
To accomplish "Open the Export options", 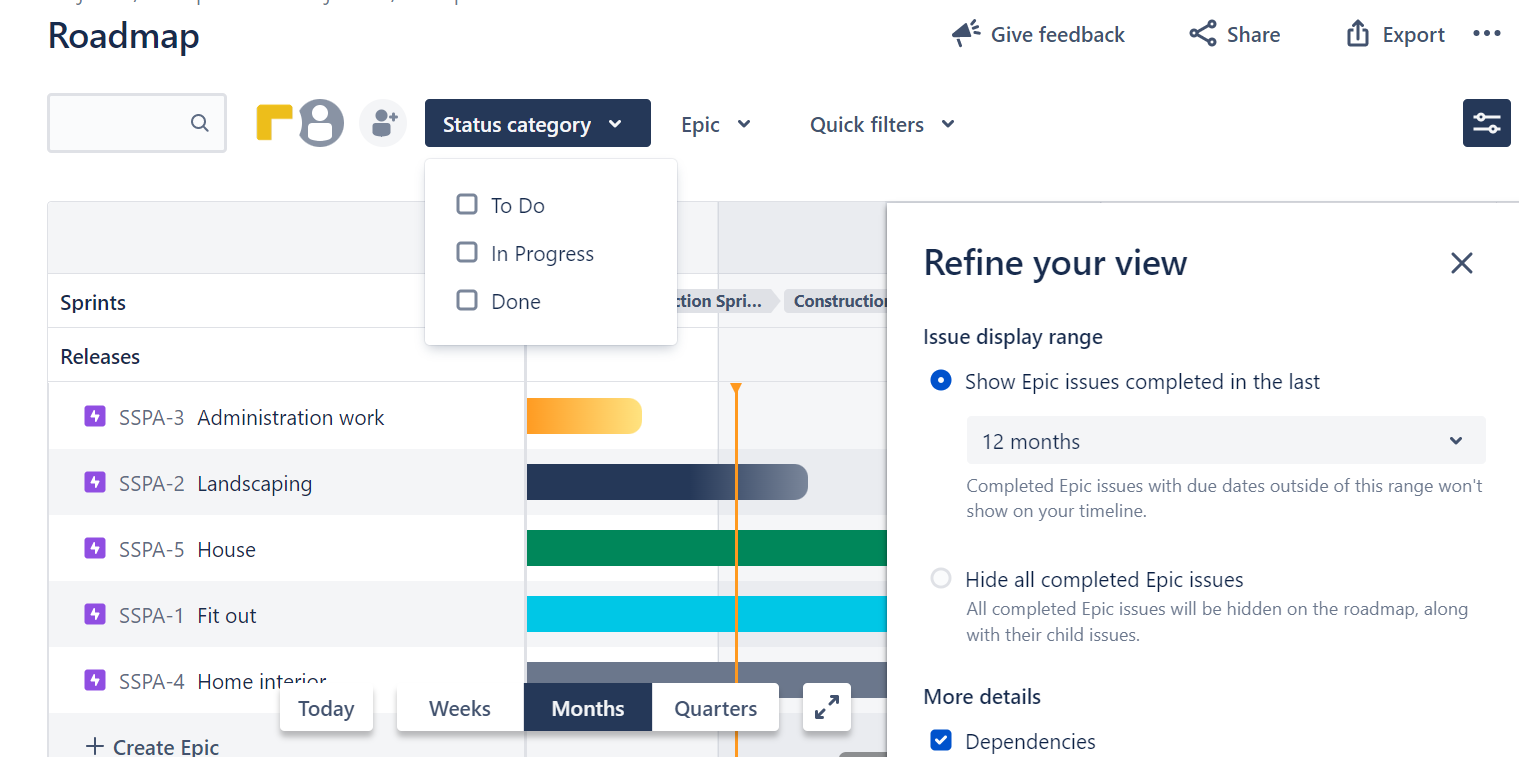I will click(1394, 33).
